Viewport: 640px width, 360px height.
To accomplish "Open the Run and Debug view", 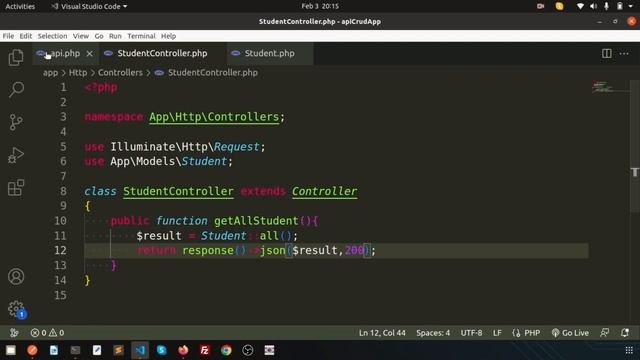I will point(16,155).
